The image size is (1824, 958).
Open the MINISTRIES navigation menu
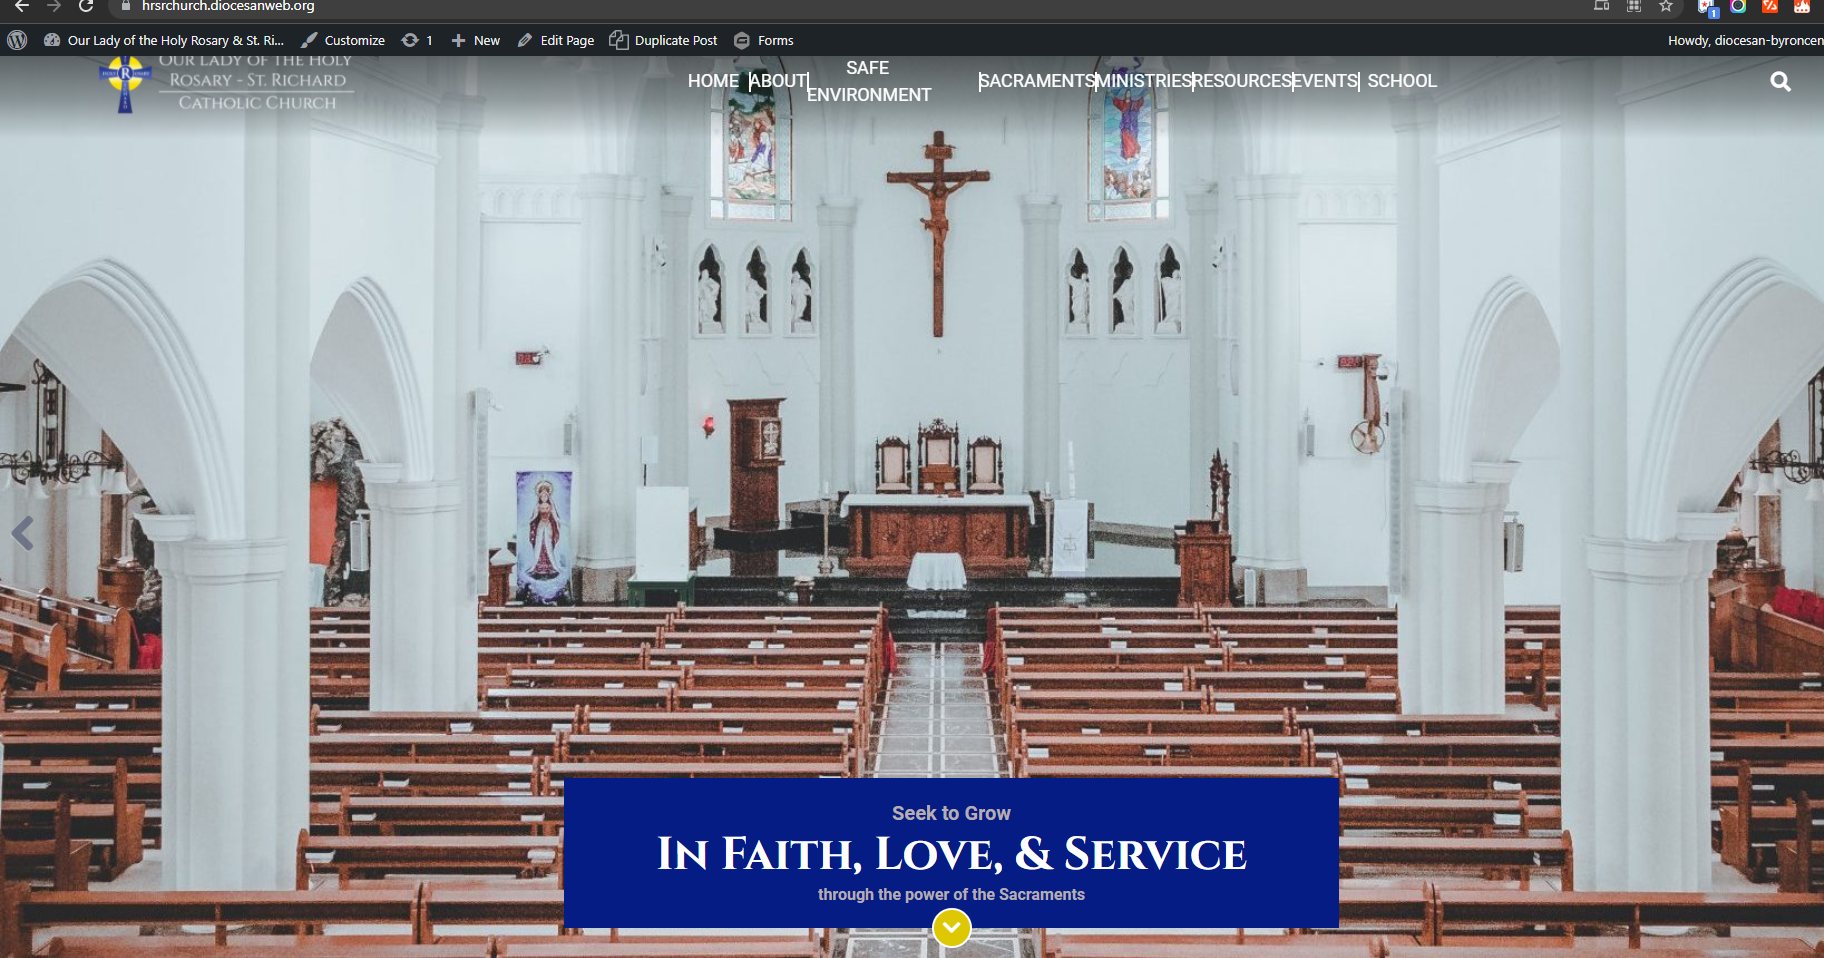point(1144,81)
